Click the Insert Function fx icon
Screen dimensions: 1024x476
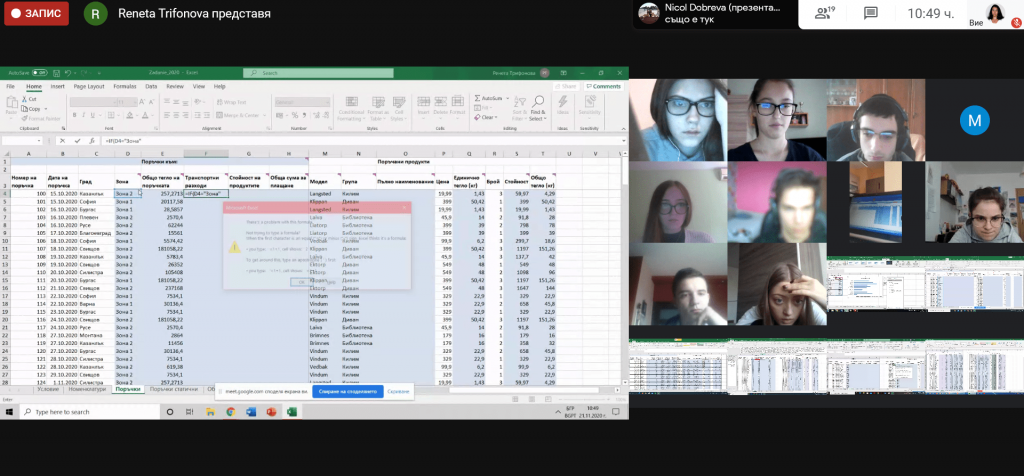(92, 140)
